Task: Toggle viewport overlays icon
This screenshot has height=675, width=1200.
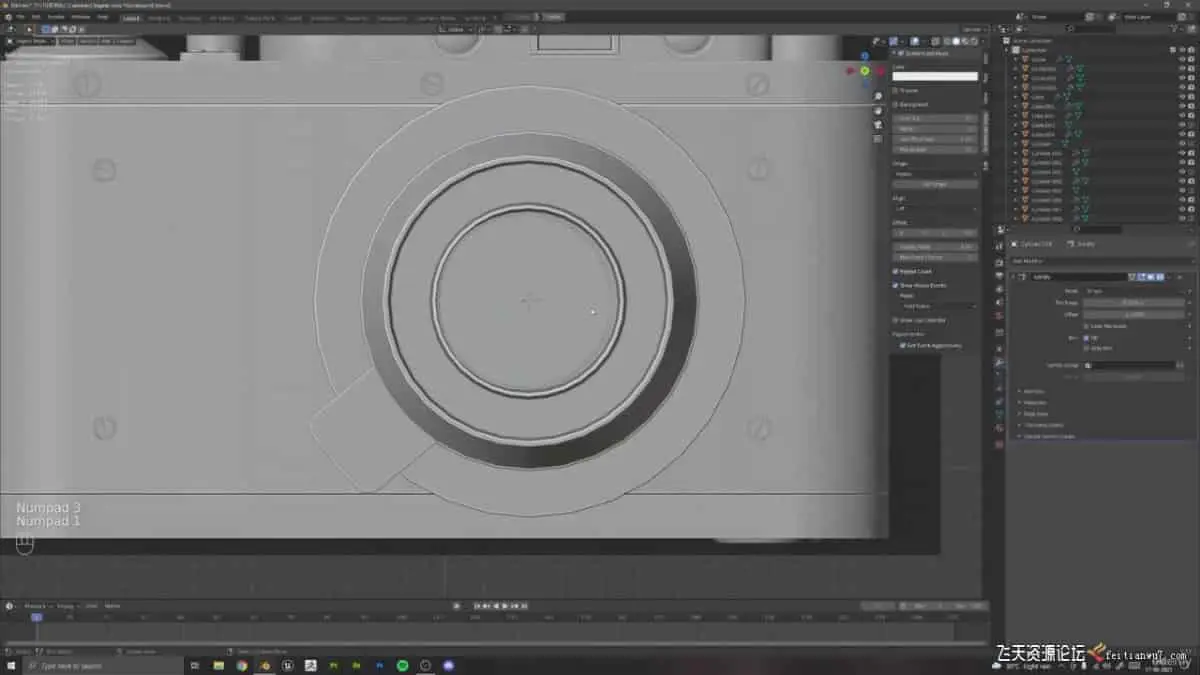Action: click(915, 41)
